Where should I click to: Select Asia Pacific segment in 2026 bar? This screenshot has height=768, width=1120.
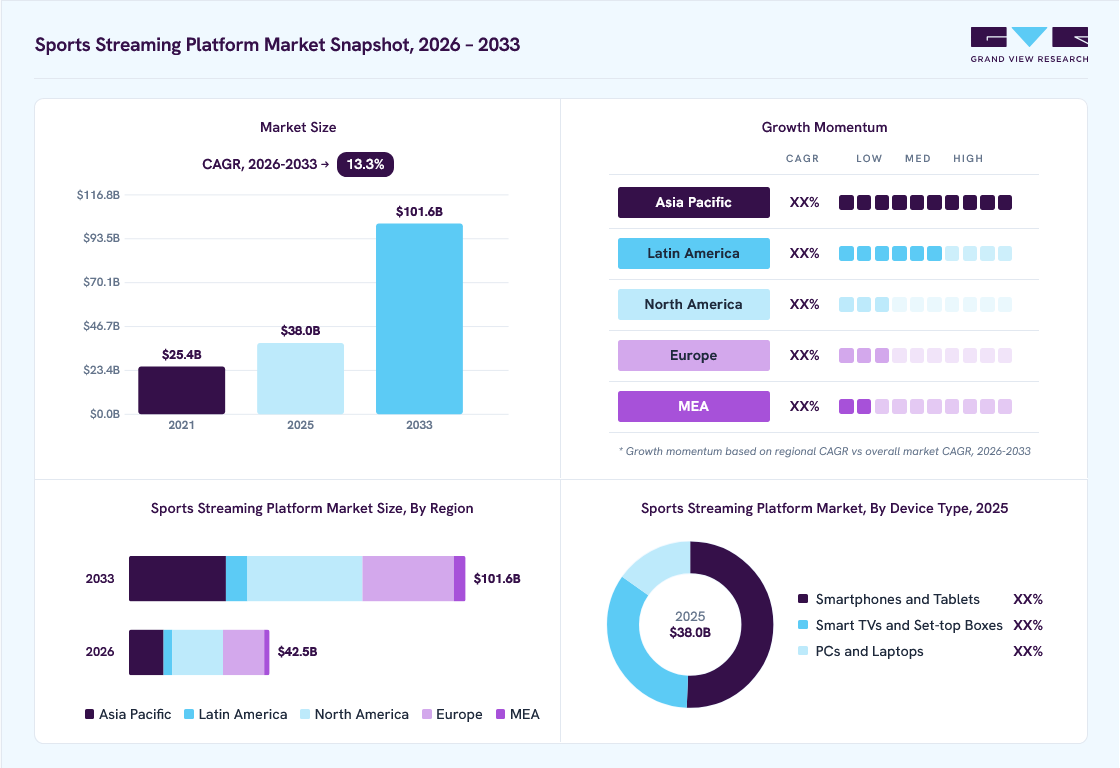point(146,652)
